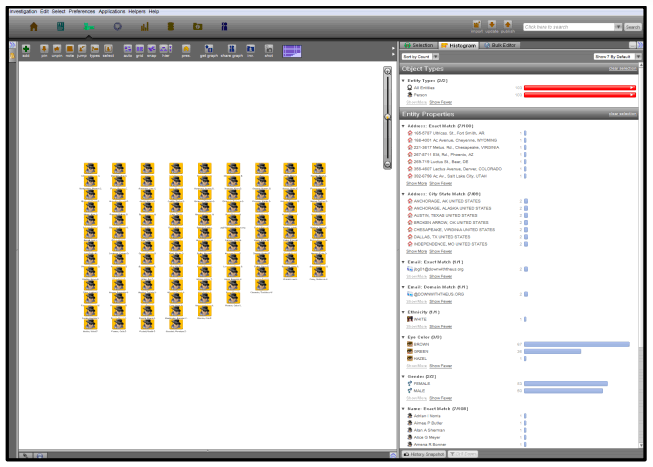Click the Unpin tool icon
The image size is (653, 467).
tap(57, 49)
